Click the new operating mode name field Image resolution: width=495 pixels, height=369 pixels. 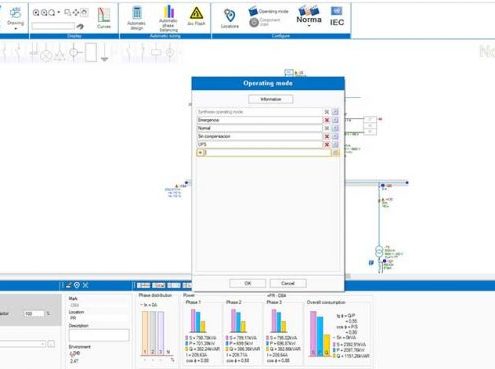(x=268, y=153)
